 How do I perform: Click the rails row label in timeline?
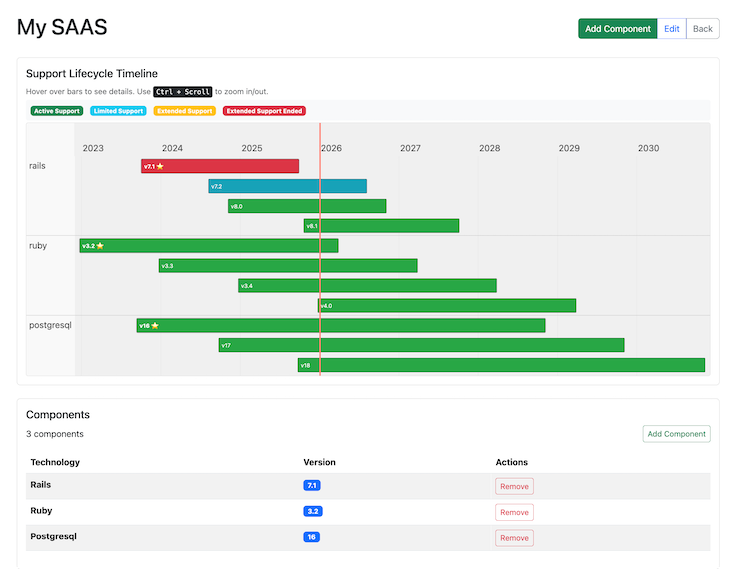click(37, 166)
